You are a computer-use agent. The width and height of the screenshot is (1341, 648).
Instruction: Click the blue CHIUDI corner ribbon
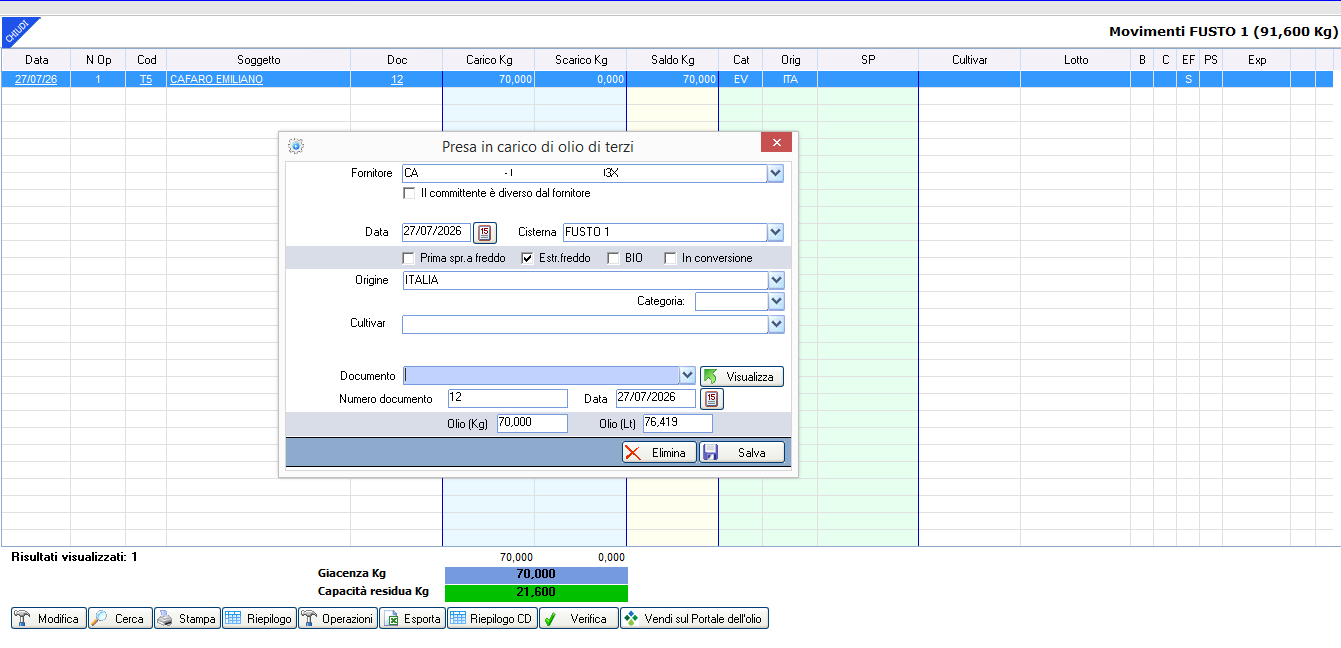16,31
